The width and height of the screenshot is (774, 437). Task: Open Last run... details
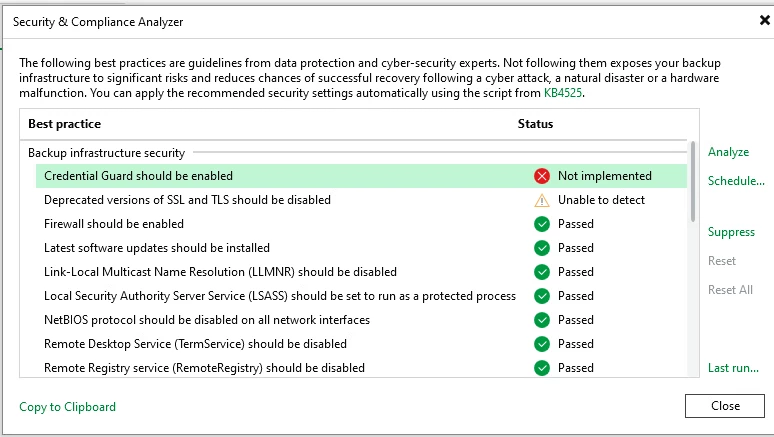pyautogui.click(x=733, y=368)
